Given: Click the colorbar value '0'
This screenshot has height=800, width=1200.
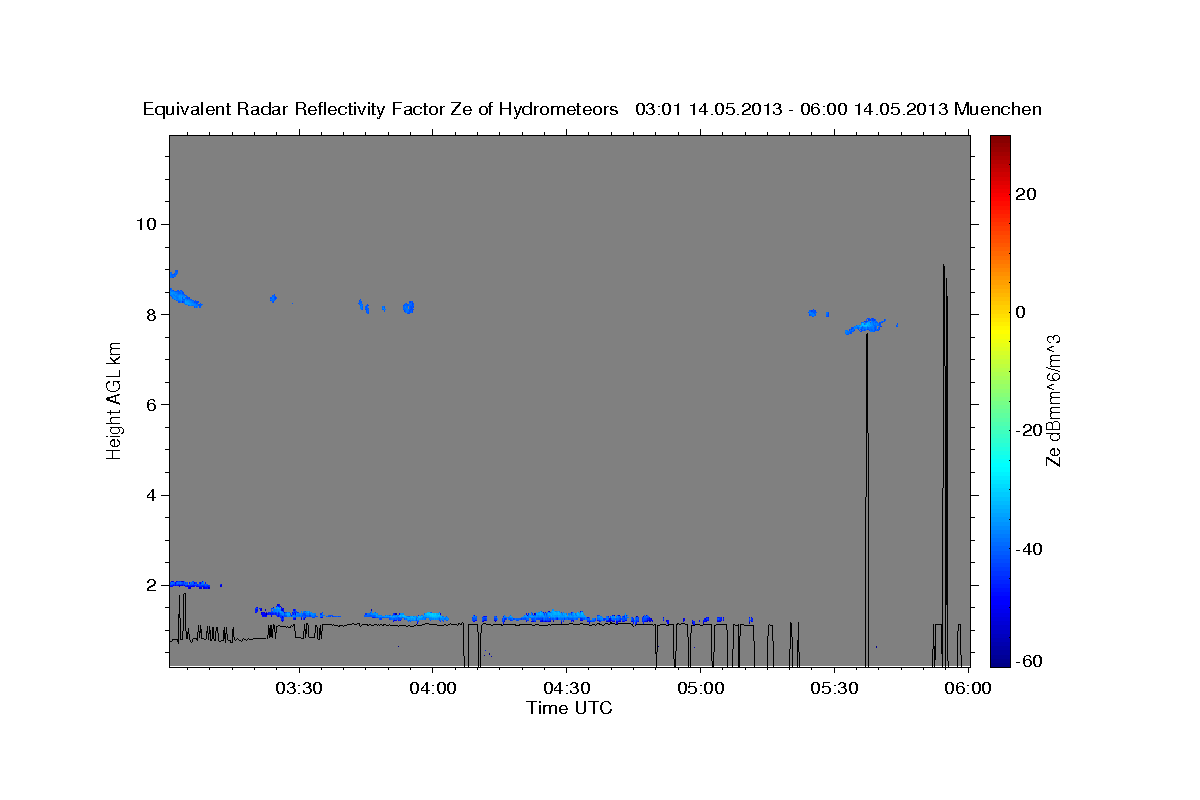Looking at the screenshot, I should [1021, 312].
